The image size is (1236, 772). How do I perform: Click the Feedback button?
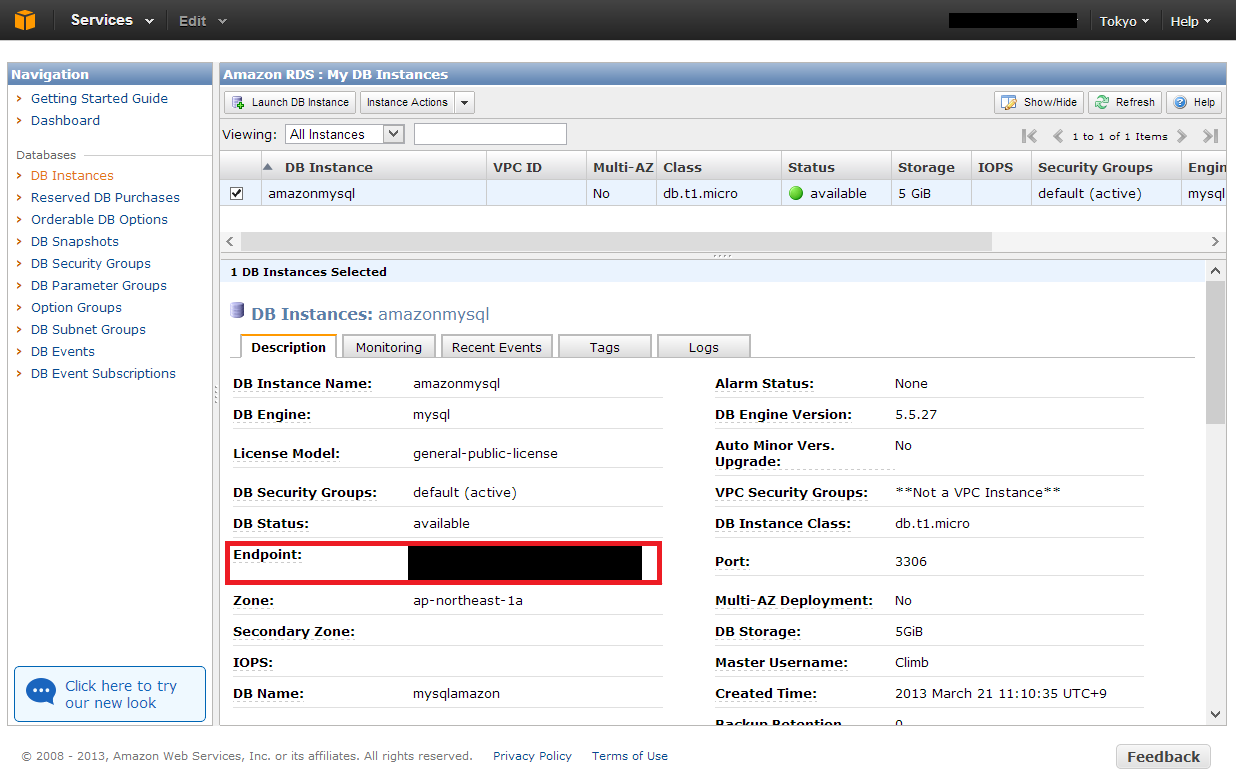pyautogui.click(x=1163, y=757)
